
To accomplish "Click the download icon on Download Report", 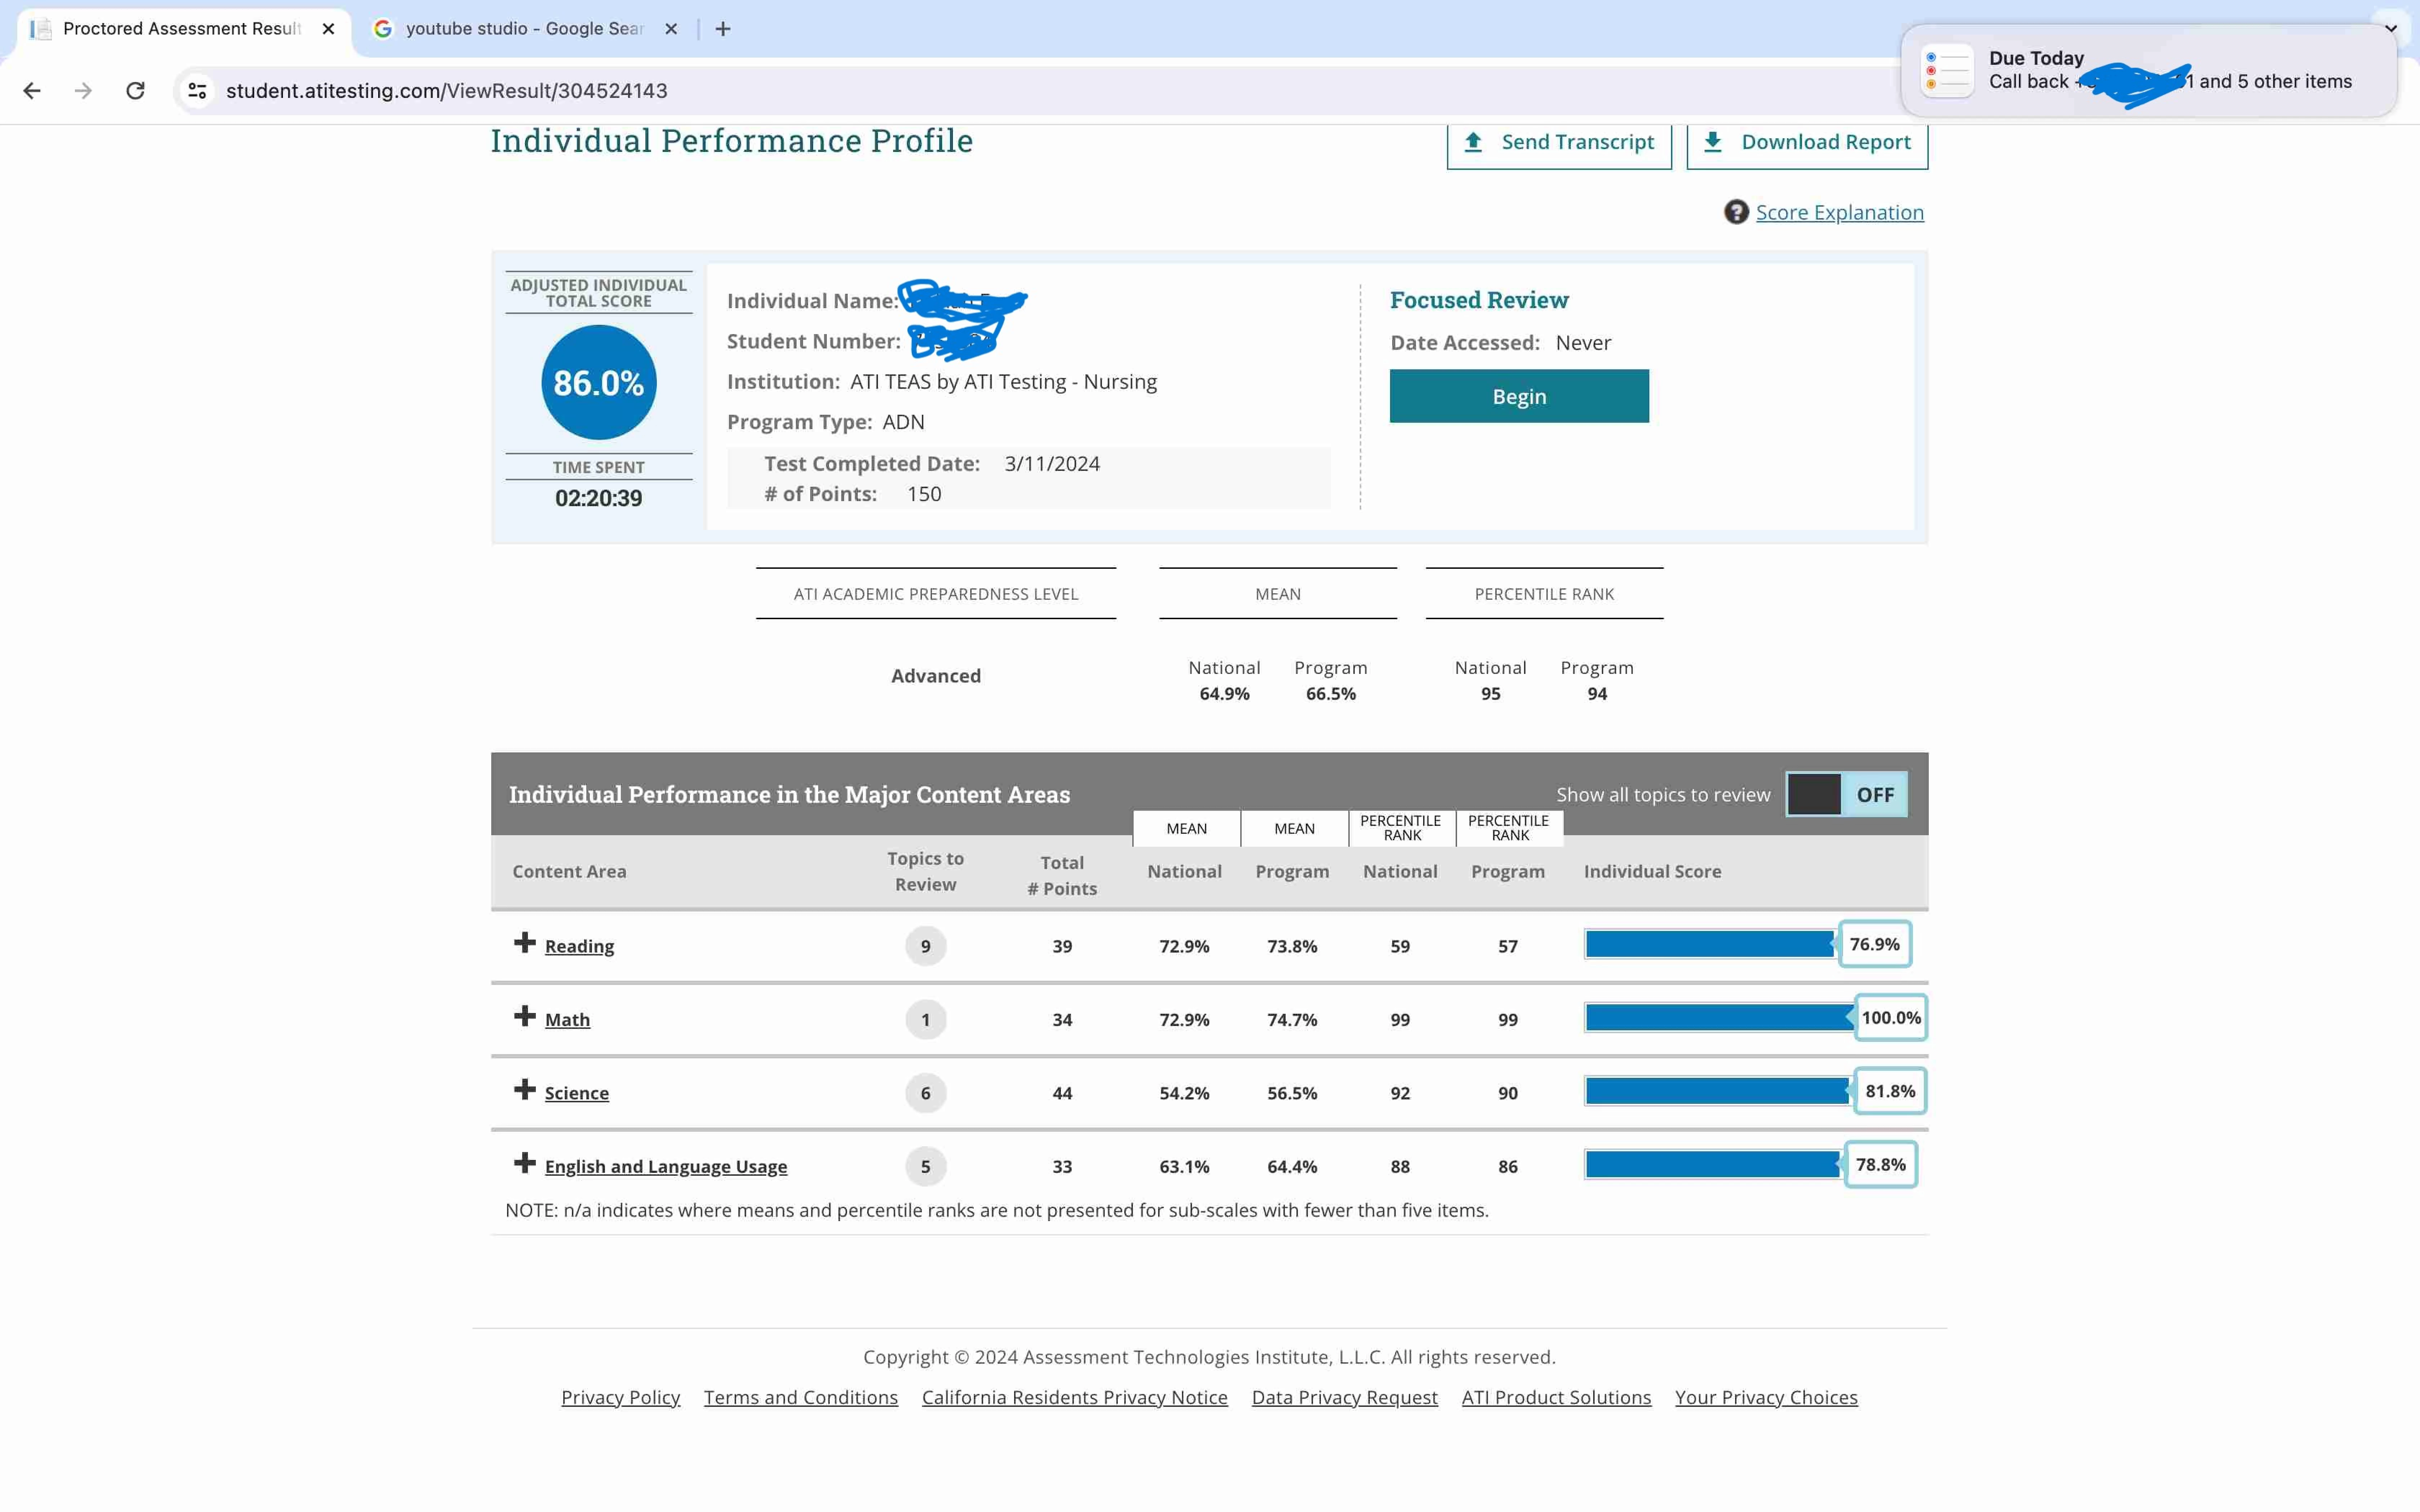I will coord(1713,142).
